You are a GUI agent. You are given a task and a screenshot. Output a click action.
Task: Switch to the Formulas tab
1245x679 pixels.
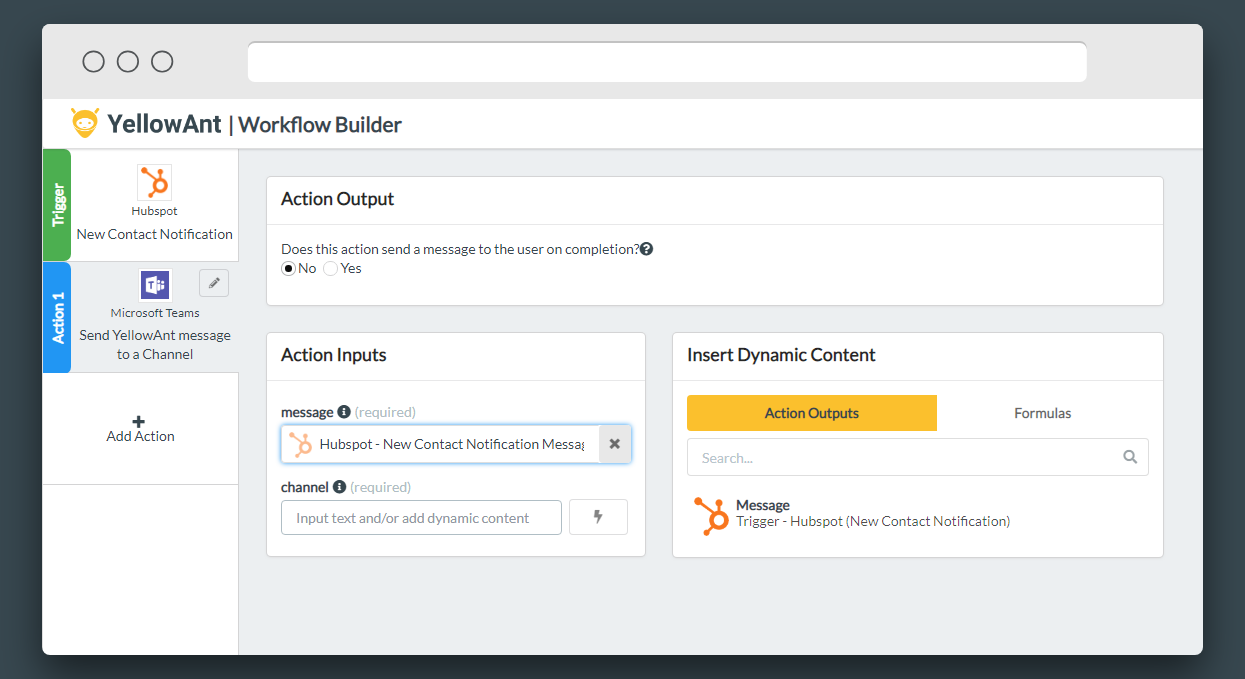[1042, 412]
